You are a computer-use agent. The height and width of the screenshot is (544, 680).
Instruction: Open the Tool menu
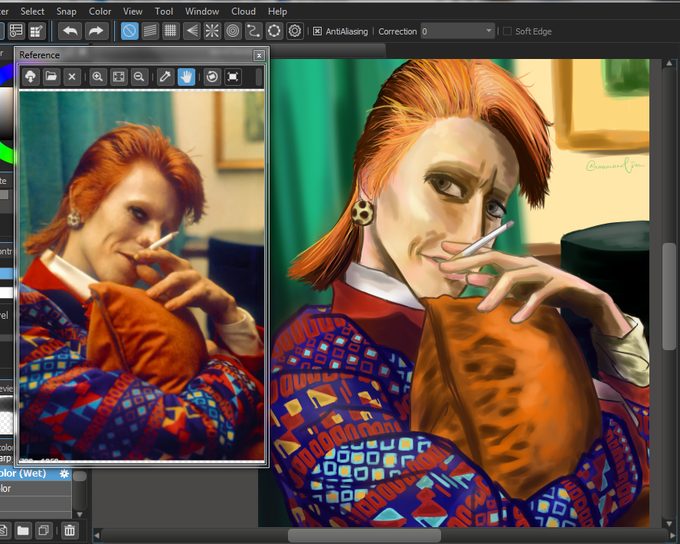point(164,11)
